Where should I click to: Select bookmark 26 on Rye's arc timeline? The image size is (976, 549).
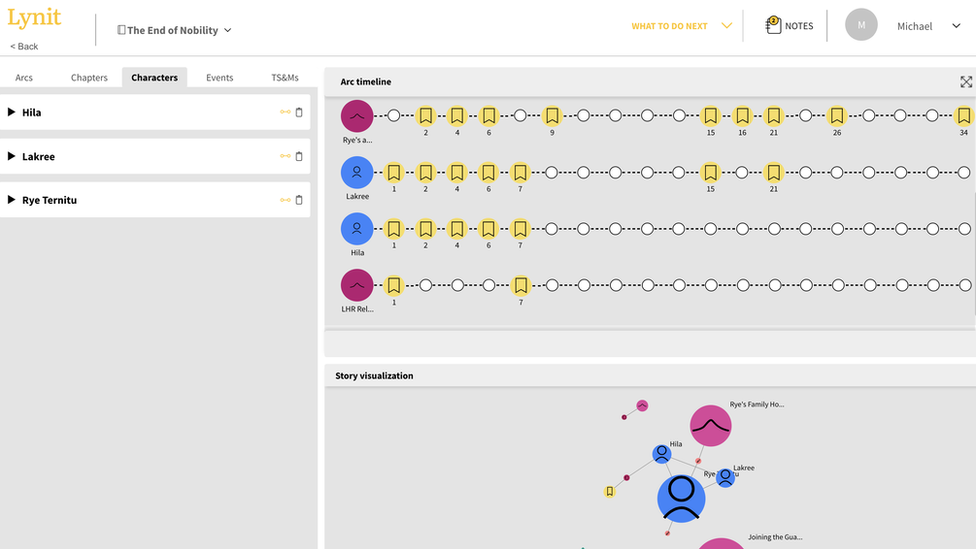(837, 116)
